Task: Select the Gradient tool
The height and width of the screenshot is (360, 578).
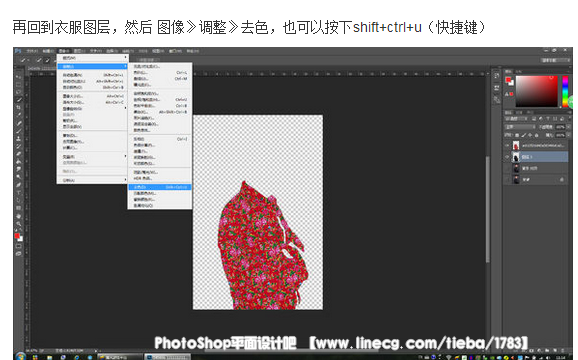Action: point(18,161)
